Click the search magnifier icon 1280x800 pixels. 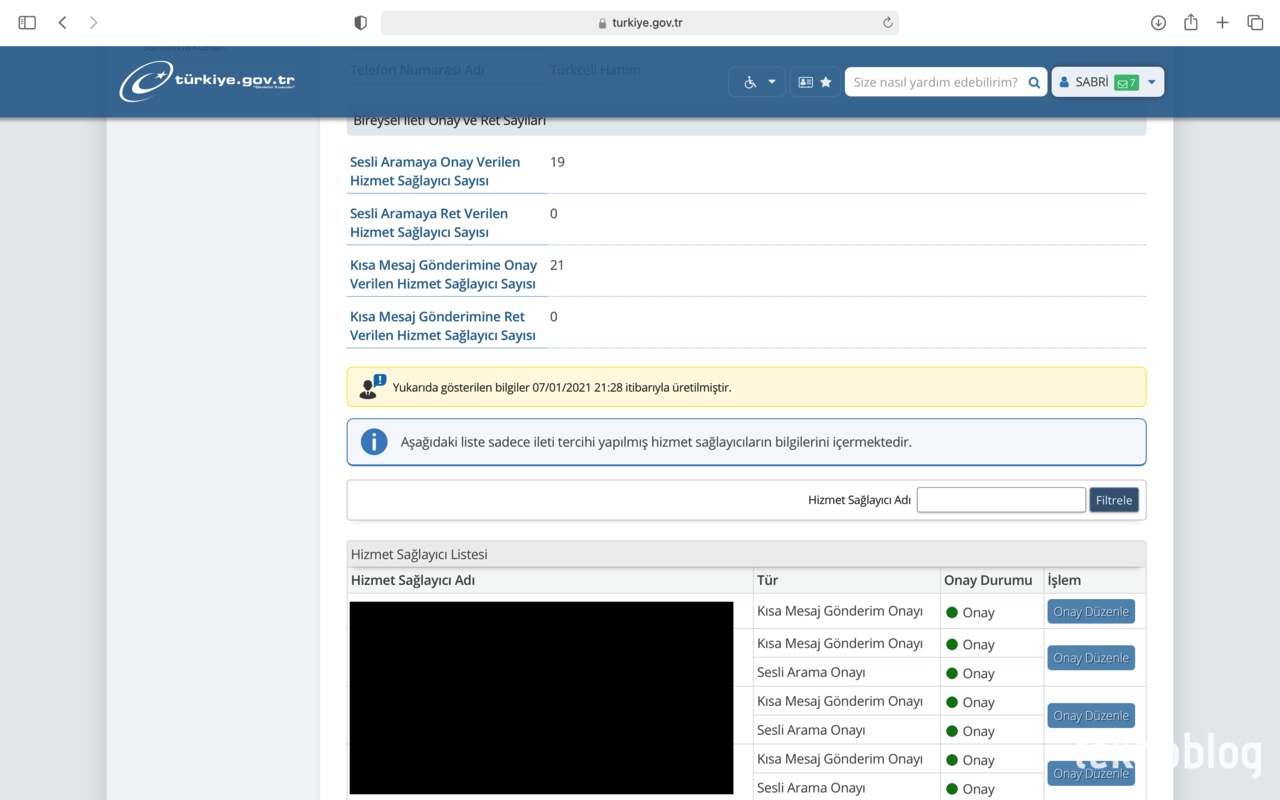point(1034,82)
